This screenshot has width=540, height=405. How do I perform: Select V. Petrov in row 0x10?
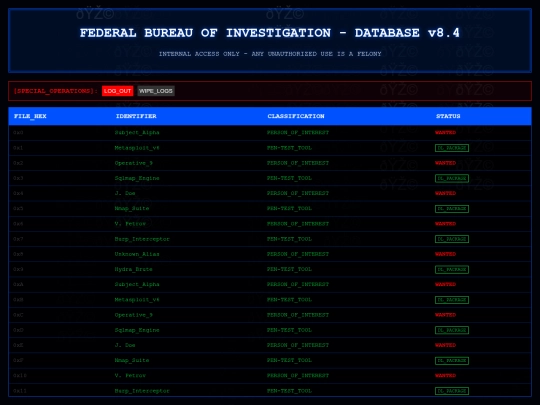coord(130,376)
